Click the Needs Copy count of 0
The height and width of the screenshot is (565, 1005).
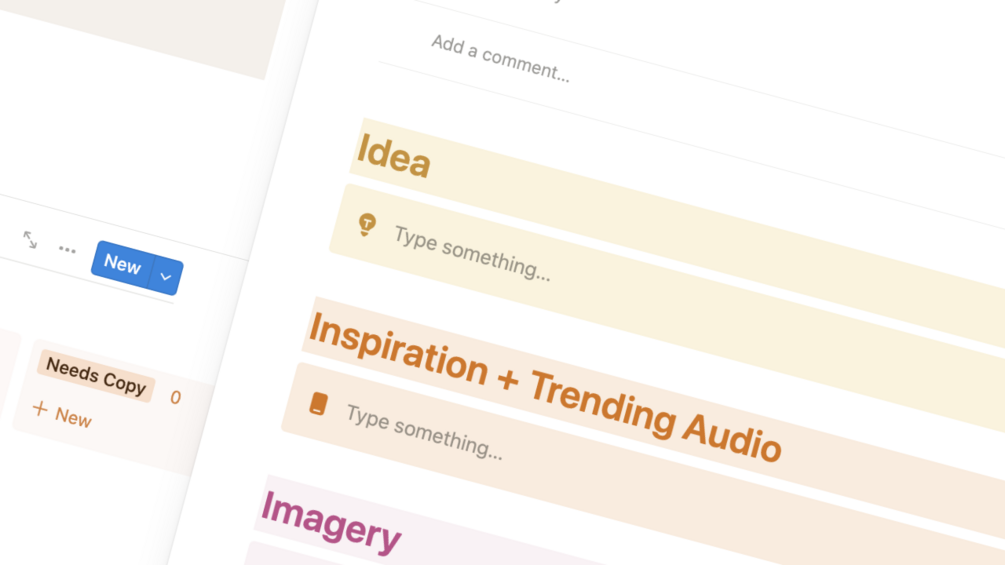176,398
